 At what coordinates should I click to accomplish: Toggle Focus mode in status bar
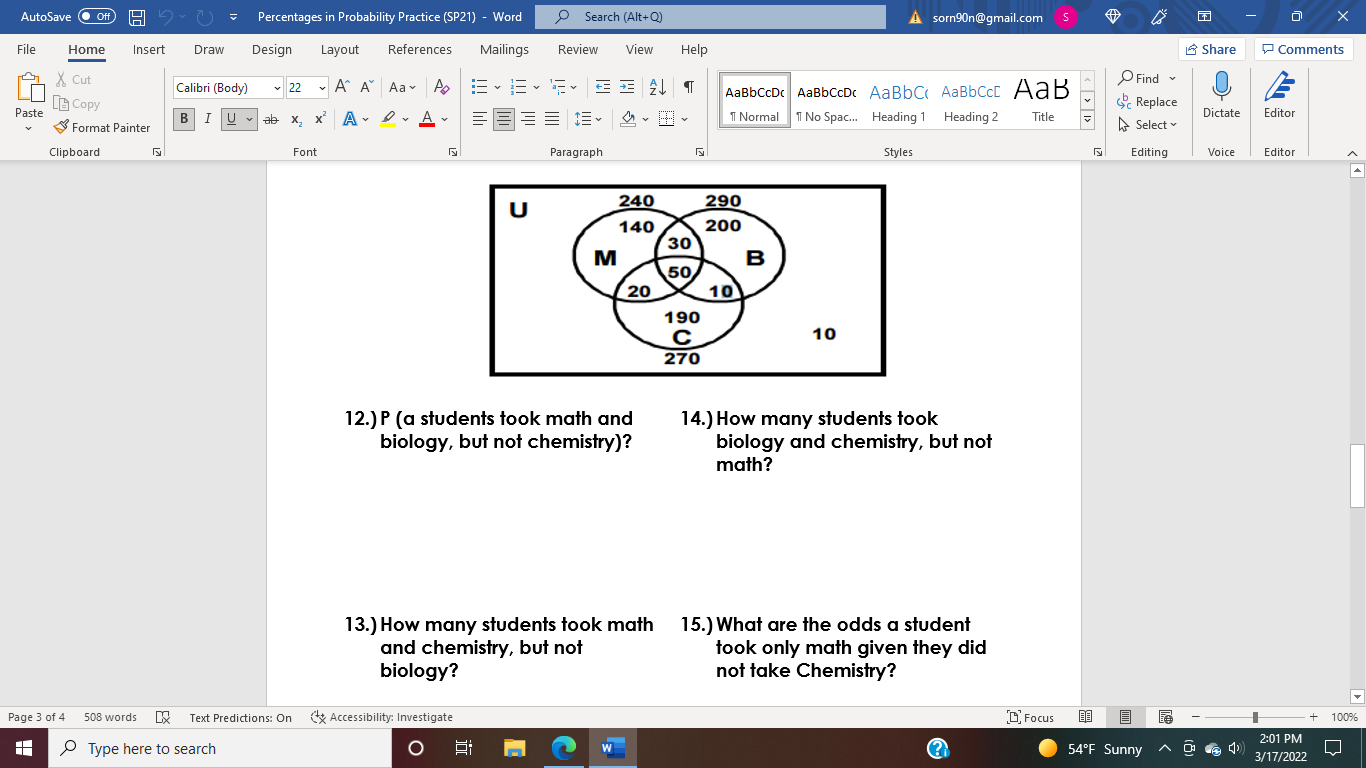coord(1031,717)
